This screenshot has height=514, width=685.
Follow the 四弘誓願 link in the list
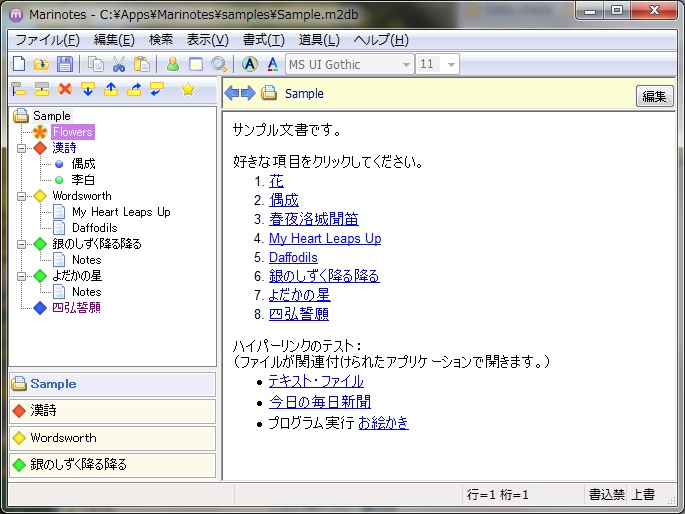coord(299,314)
